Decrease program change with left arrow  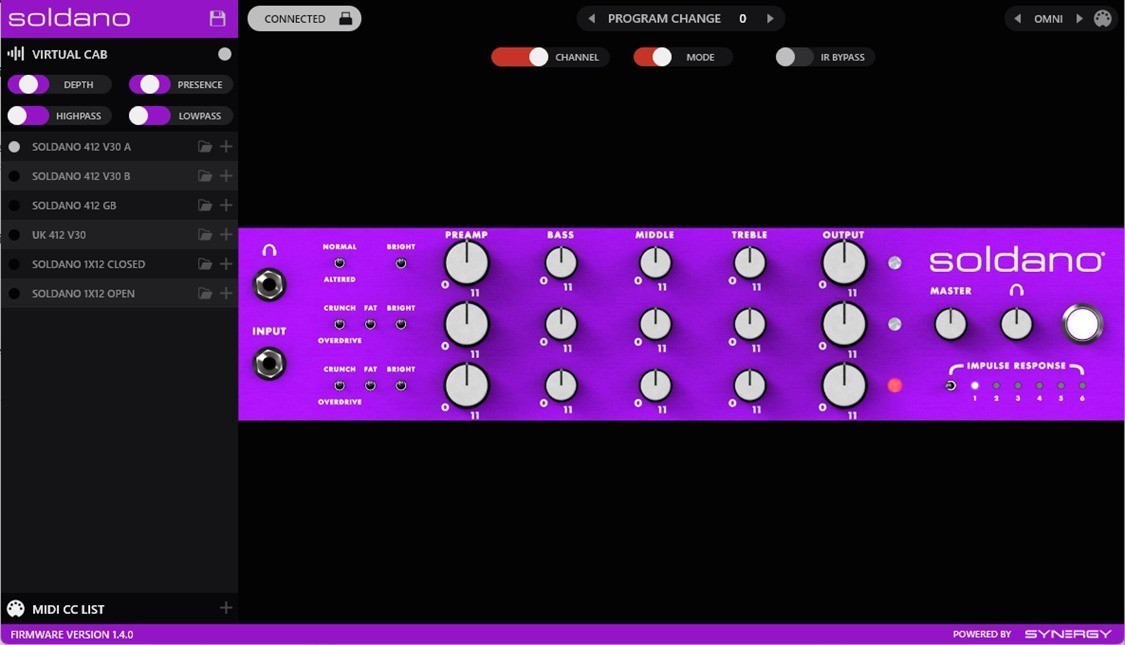coord(591,18)
